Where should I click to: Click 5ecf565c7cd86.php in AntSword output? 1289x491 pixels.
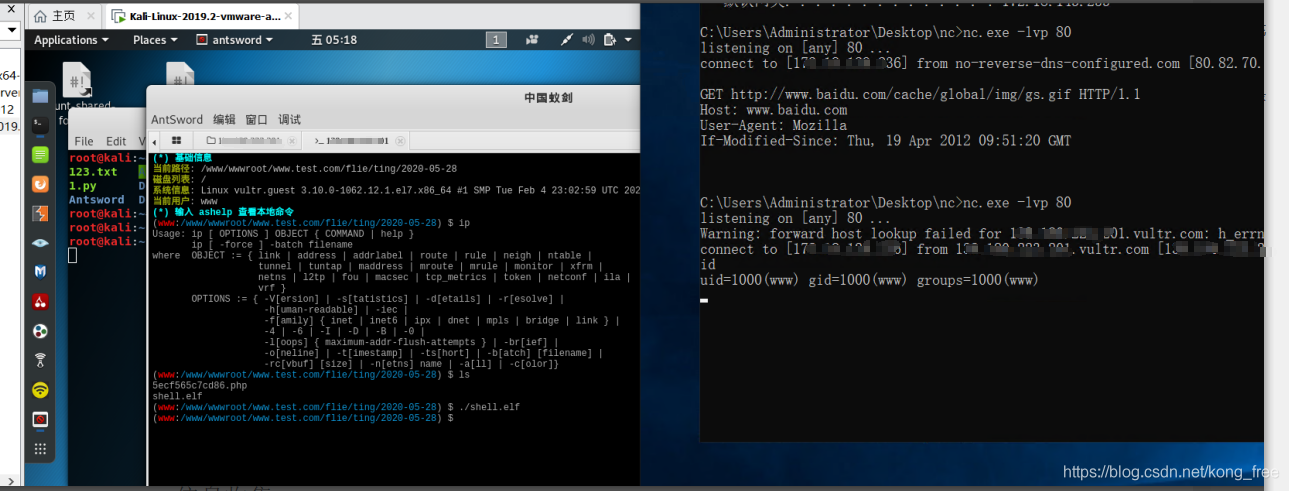199,385
